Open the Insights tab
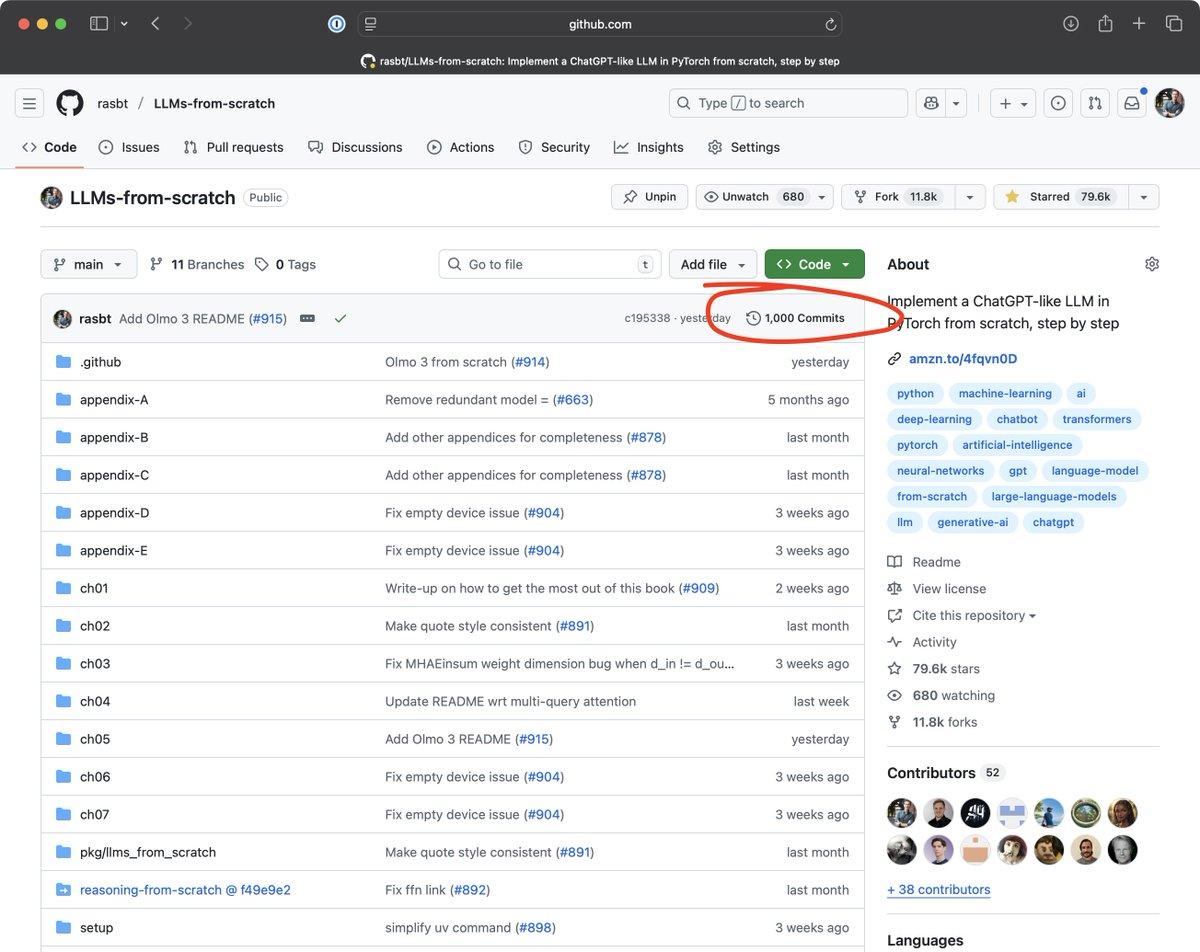 tap(648, 147)
